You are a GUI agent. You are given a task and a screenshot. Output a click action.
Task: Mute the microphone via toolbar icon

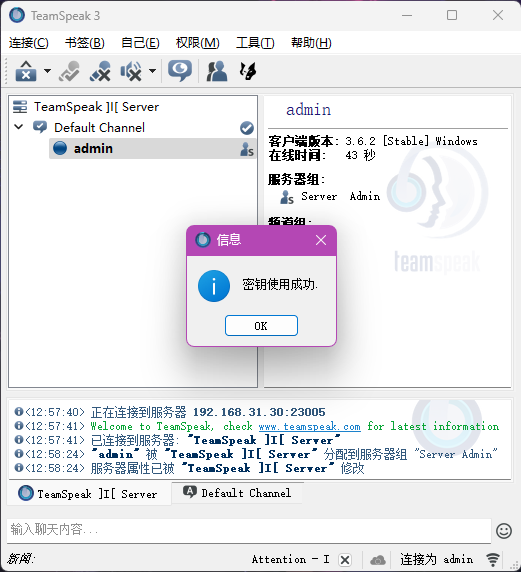[100, 71]
